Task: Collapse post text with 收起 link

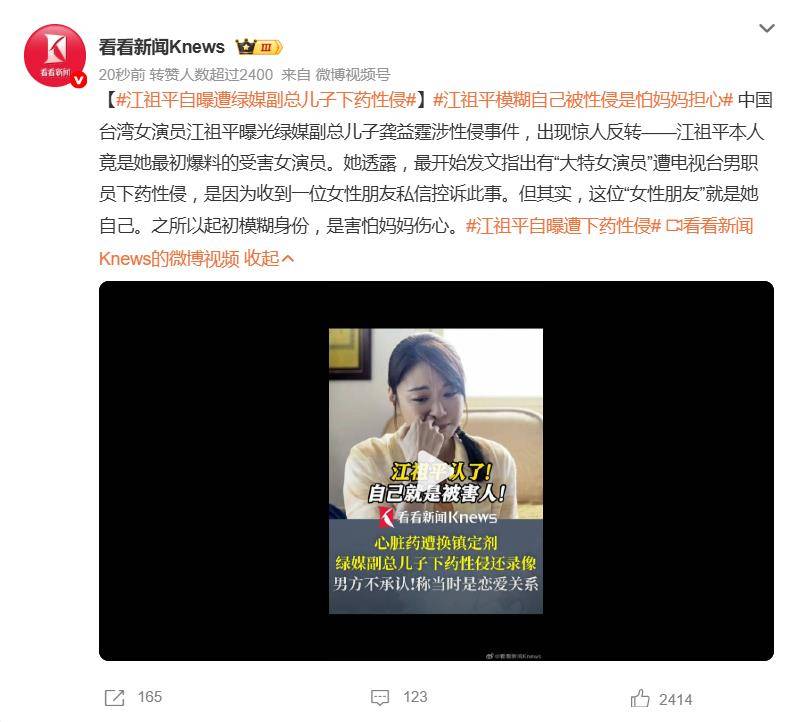Action: click(x=262, y=258)
